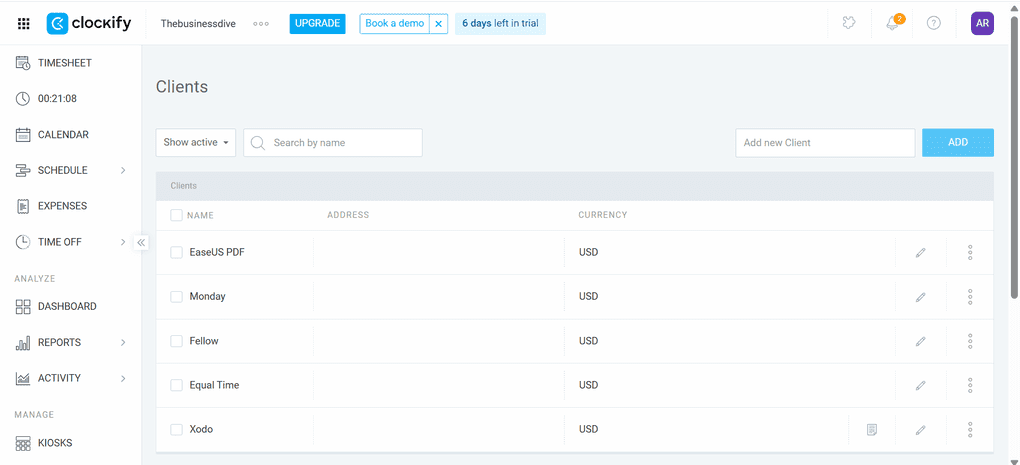This screenshot has width=1020, height=465.
Task: Click the search magnifier icon
Action: [258, 142]
